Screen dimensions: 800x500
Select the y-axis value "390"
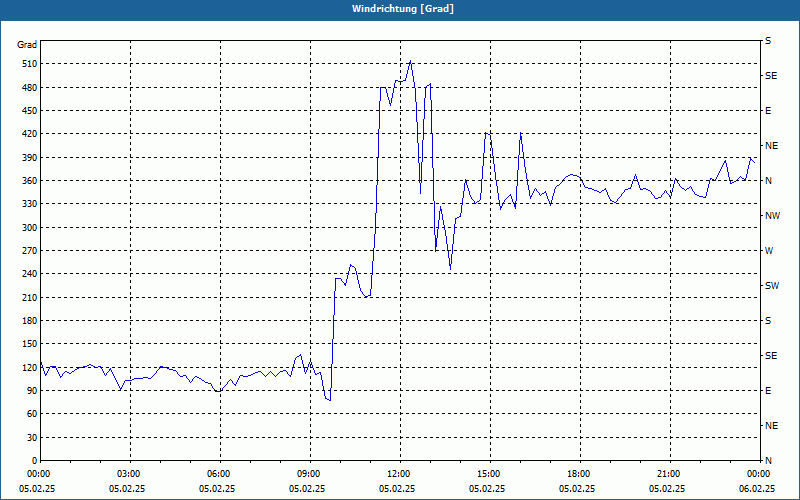(x=30, y=158)
